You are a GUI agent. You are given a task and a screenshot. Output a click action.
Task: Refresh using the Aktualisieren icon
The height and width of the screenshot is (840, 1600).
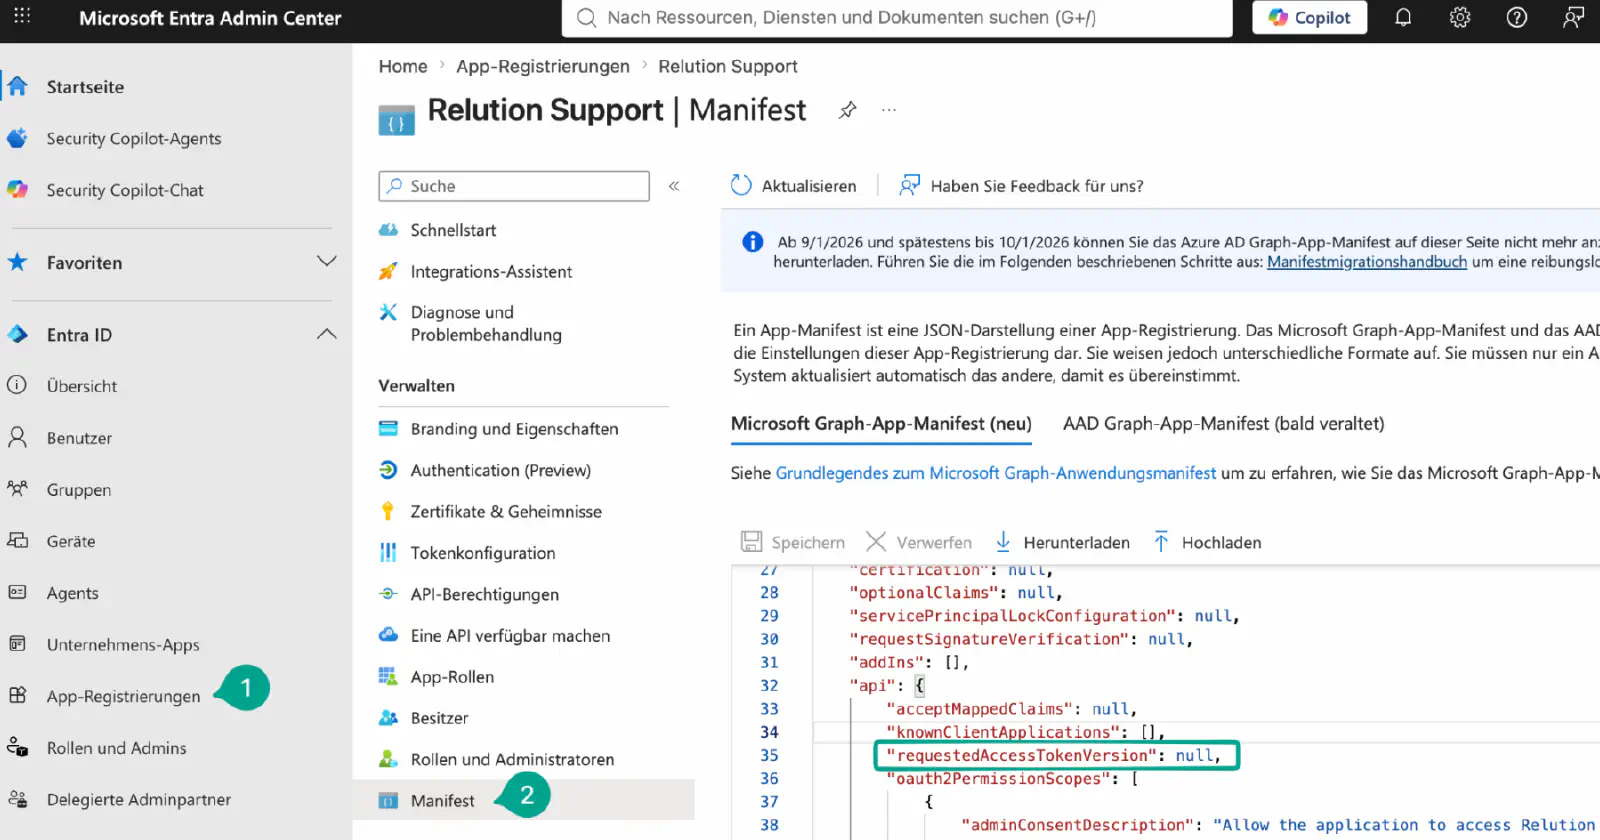(x=741, y=185)
